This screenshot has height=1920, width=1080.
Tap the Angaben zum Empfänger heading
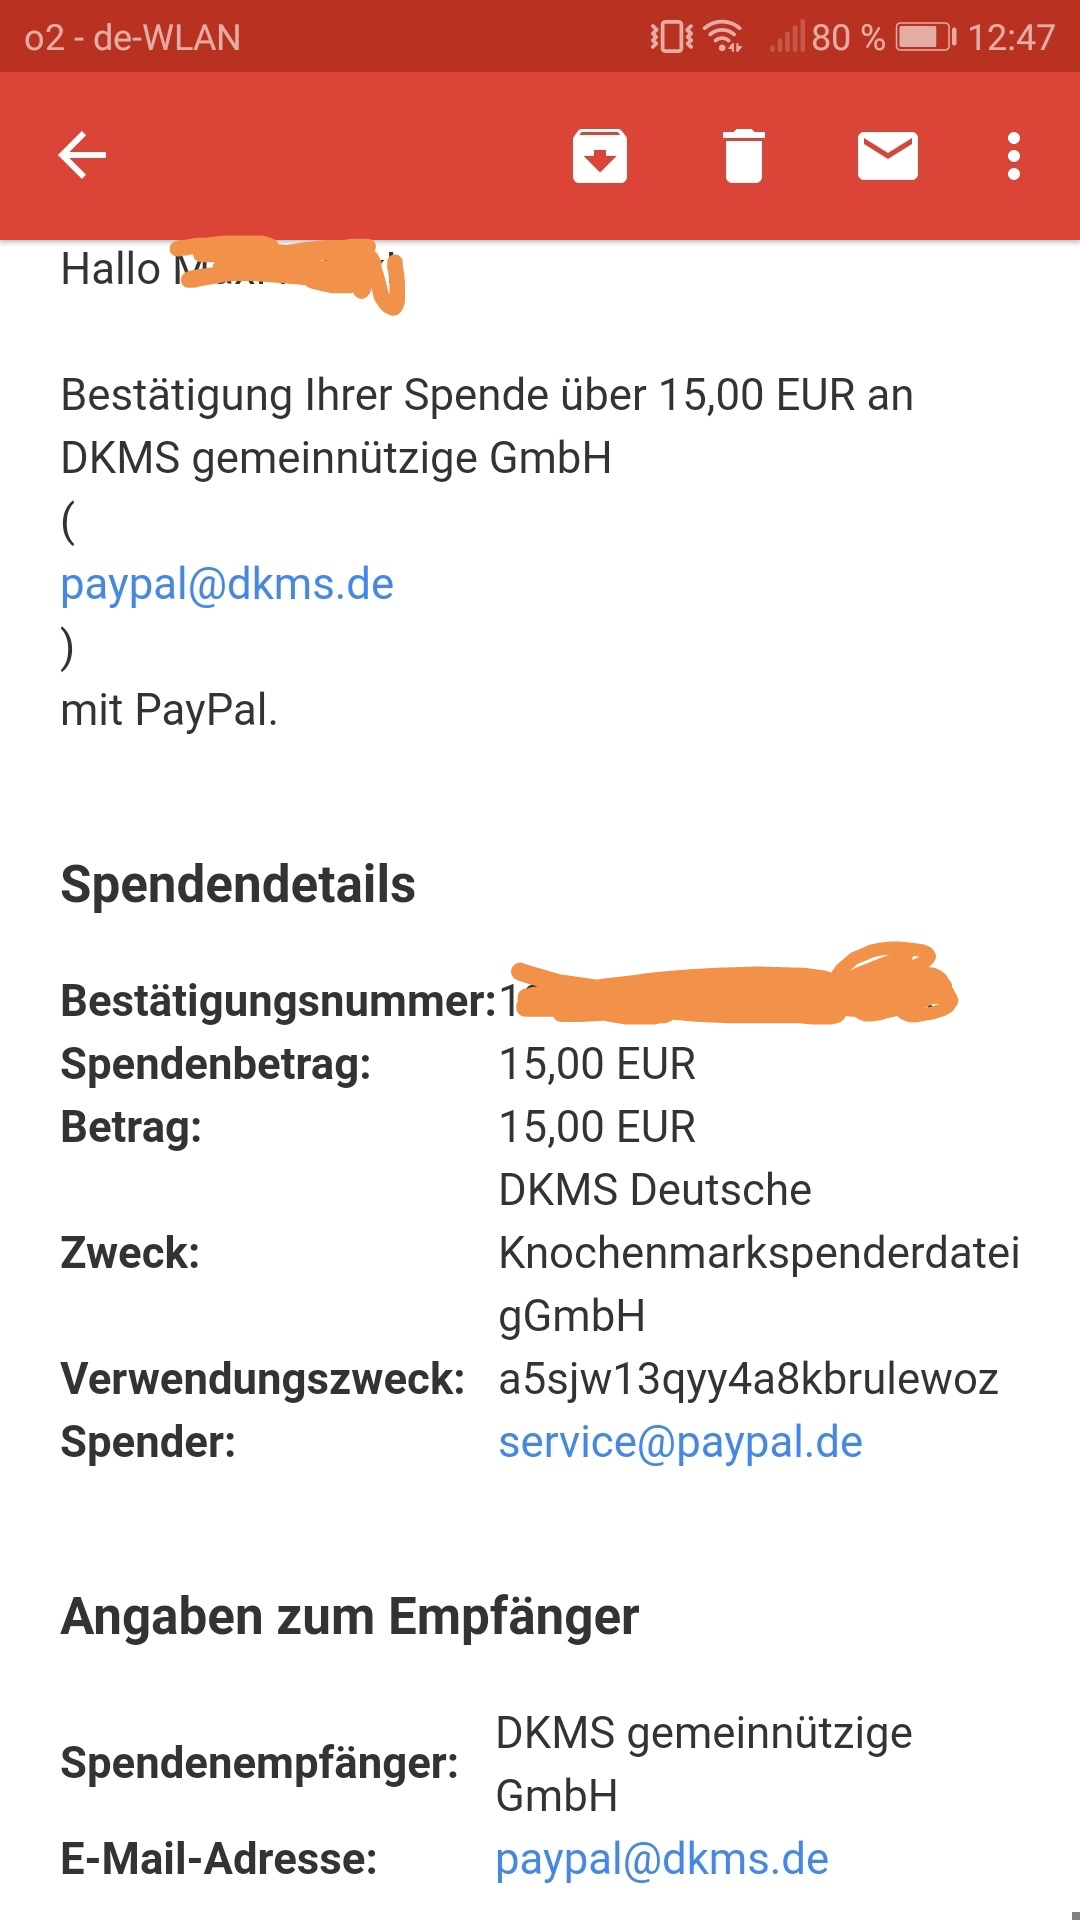pos(350,1617)
